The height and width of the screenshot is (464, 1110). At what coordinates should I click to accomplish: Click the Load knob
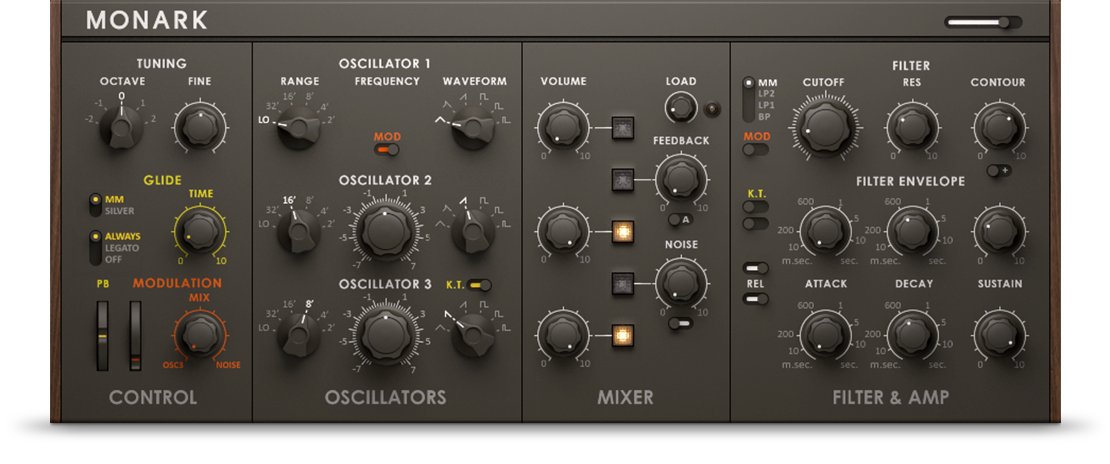[x=680, y=108]
